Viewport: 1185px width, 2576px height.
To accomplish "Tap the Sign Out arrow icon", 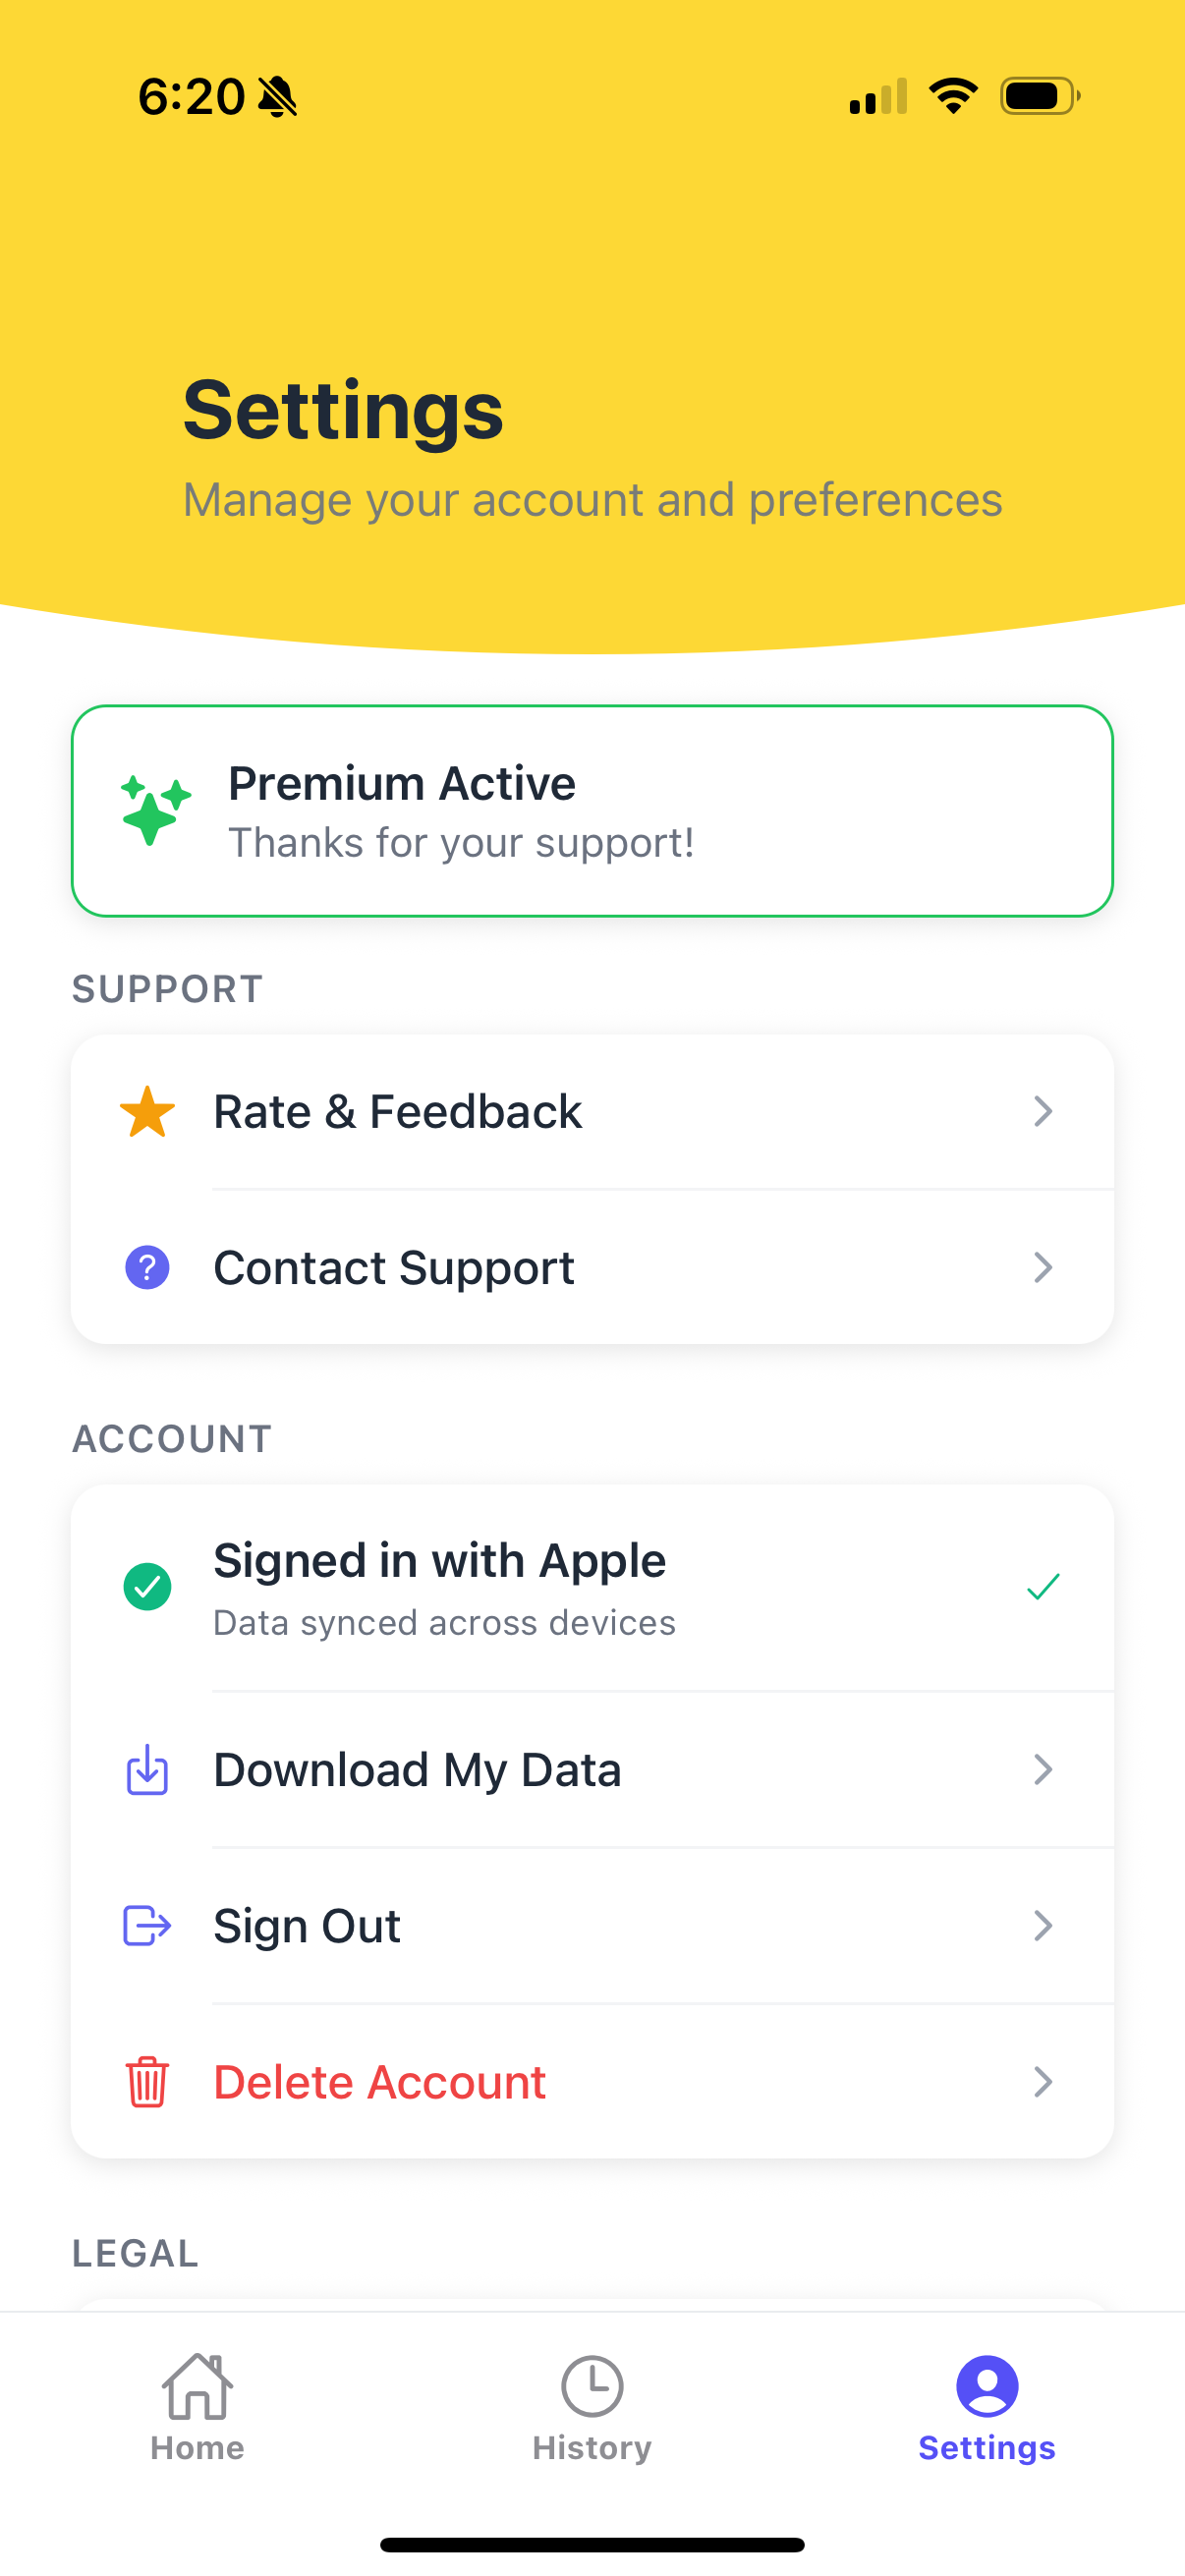I will pos(147,1925).
